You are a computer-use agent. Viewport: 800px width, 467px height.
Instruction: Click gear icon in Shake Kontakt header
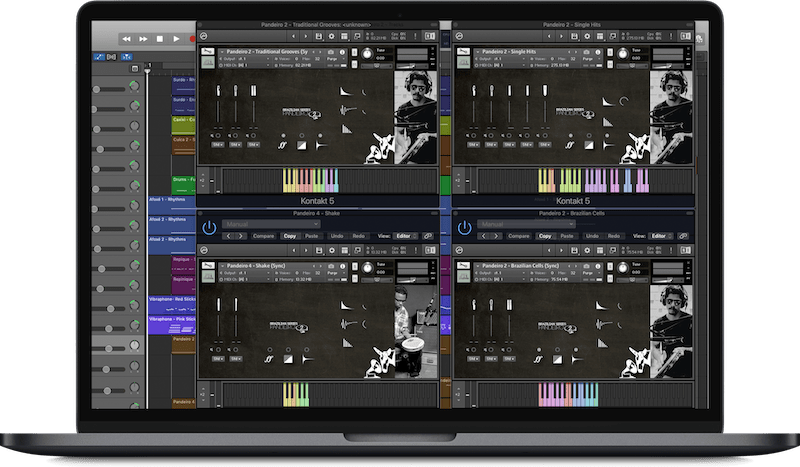pos(332,250)
